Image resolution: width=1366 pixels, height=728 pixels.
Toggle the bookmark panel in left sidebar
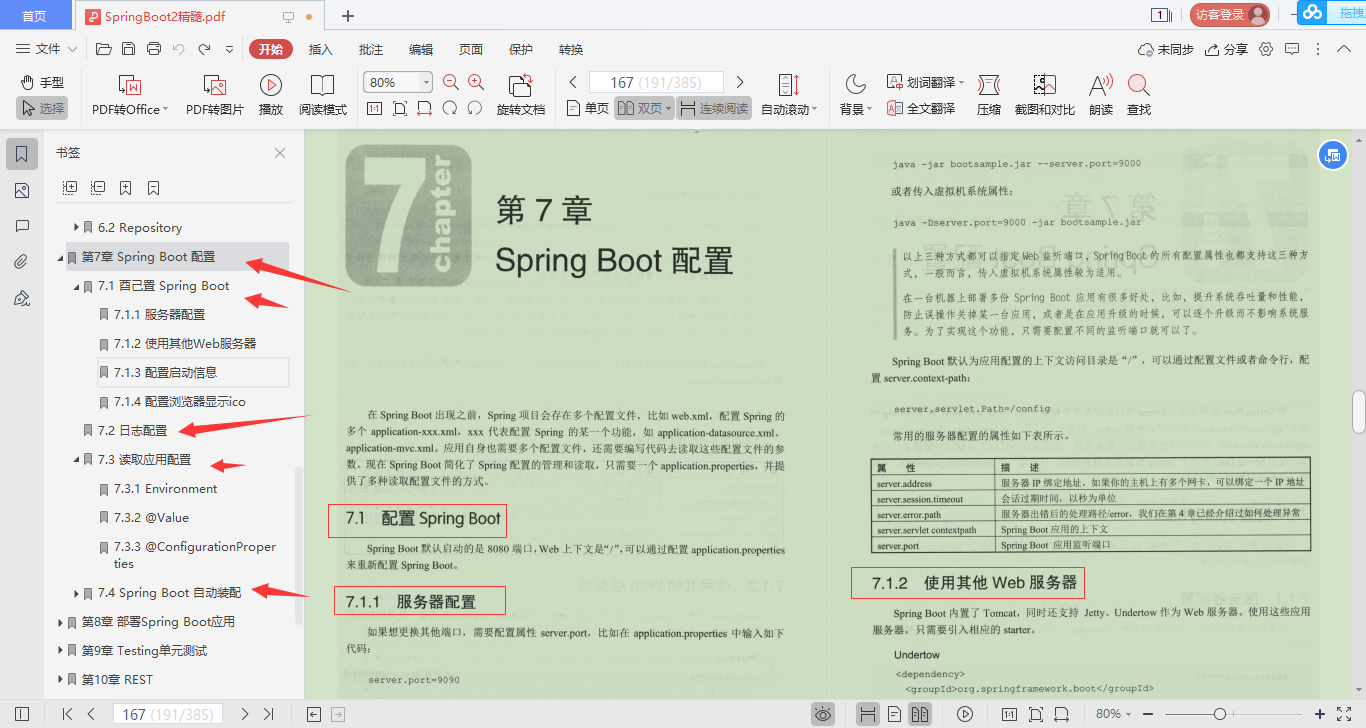(22, 154)
